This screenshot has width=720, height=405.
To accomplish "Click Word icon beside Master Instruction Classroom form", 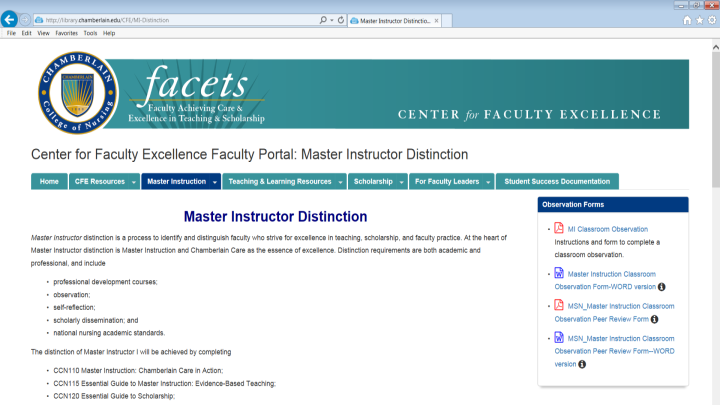I will coord(559,273).
